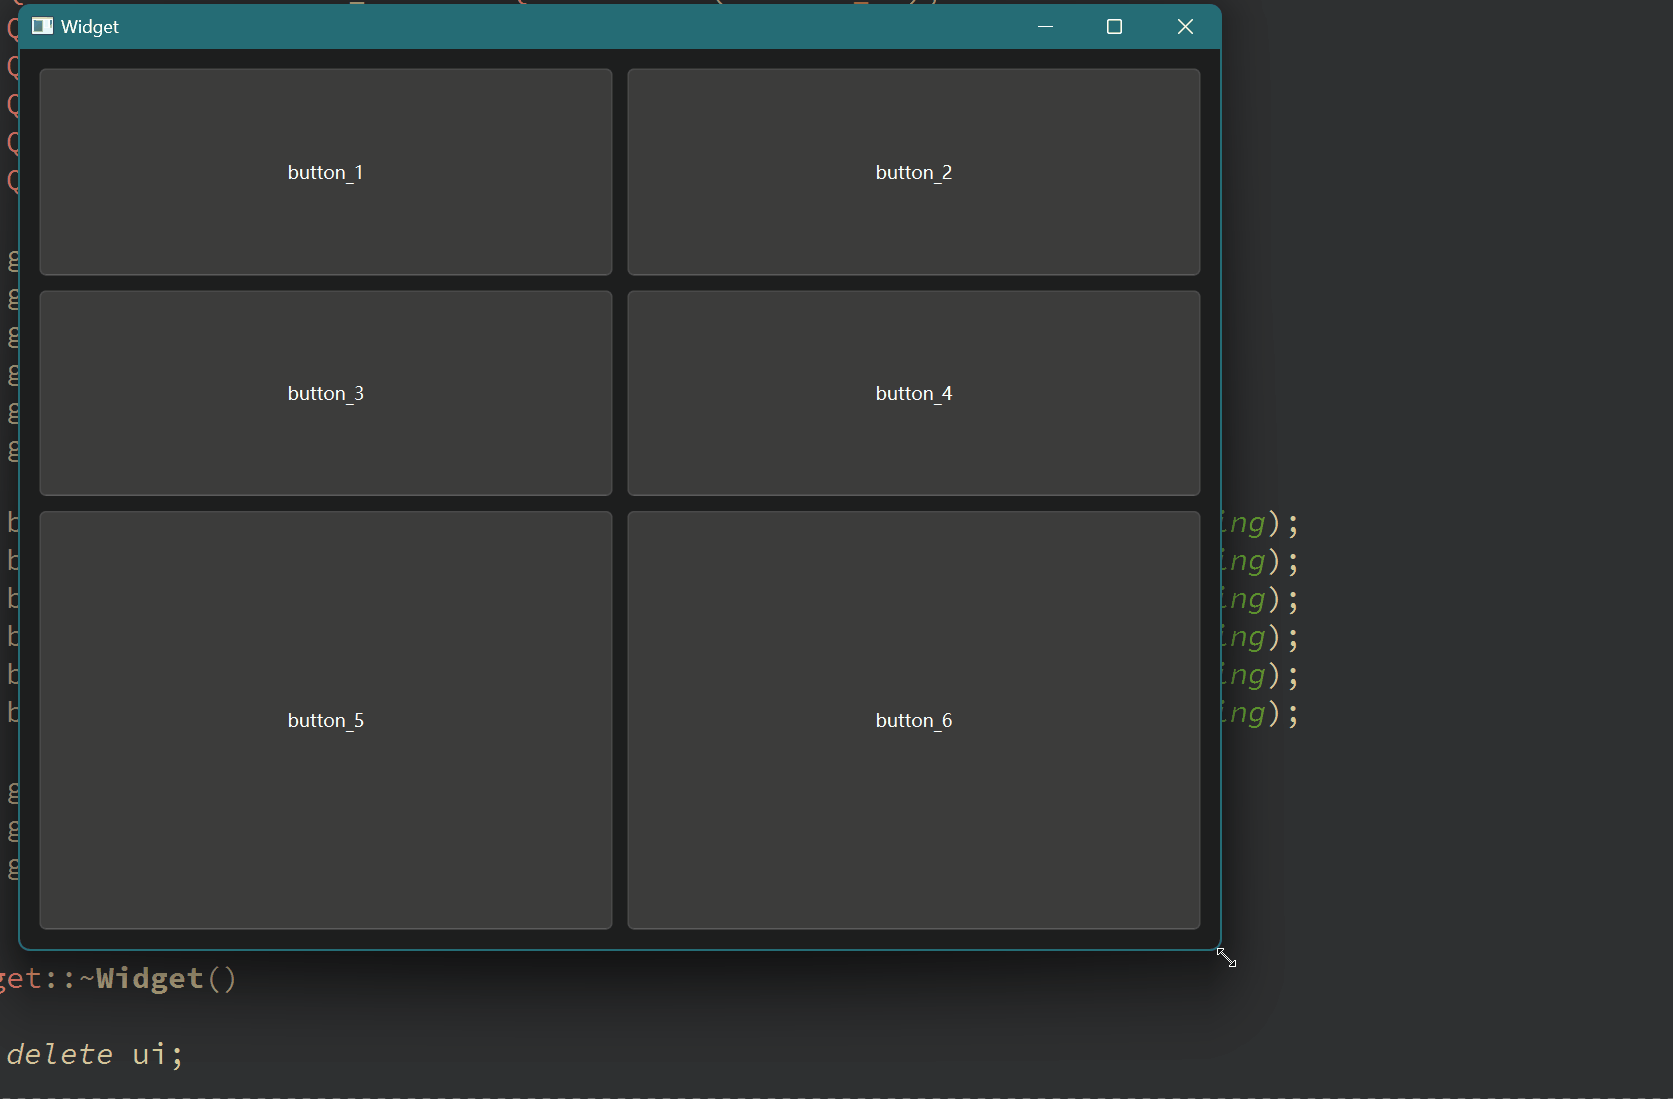Click the empty editor area right of the window

pos(1450,300)
